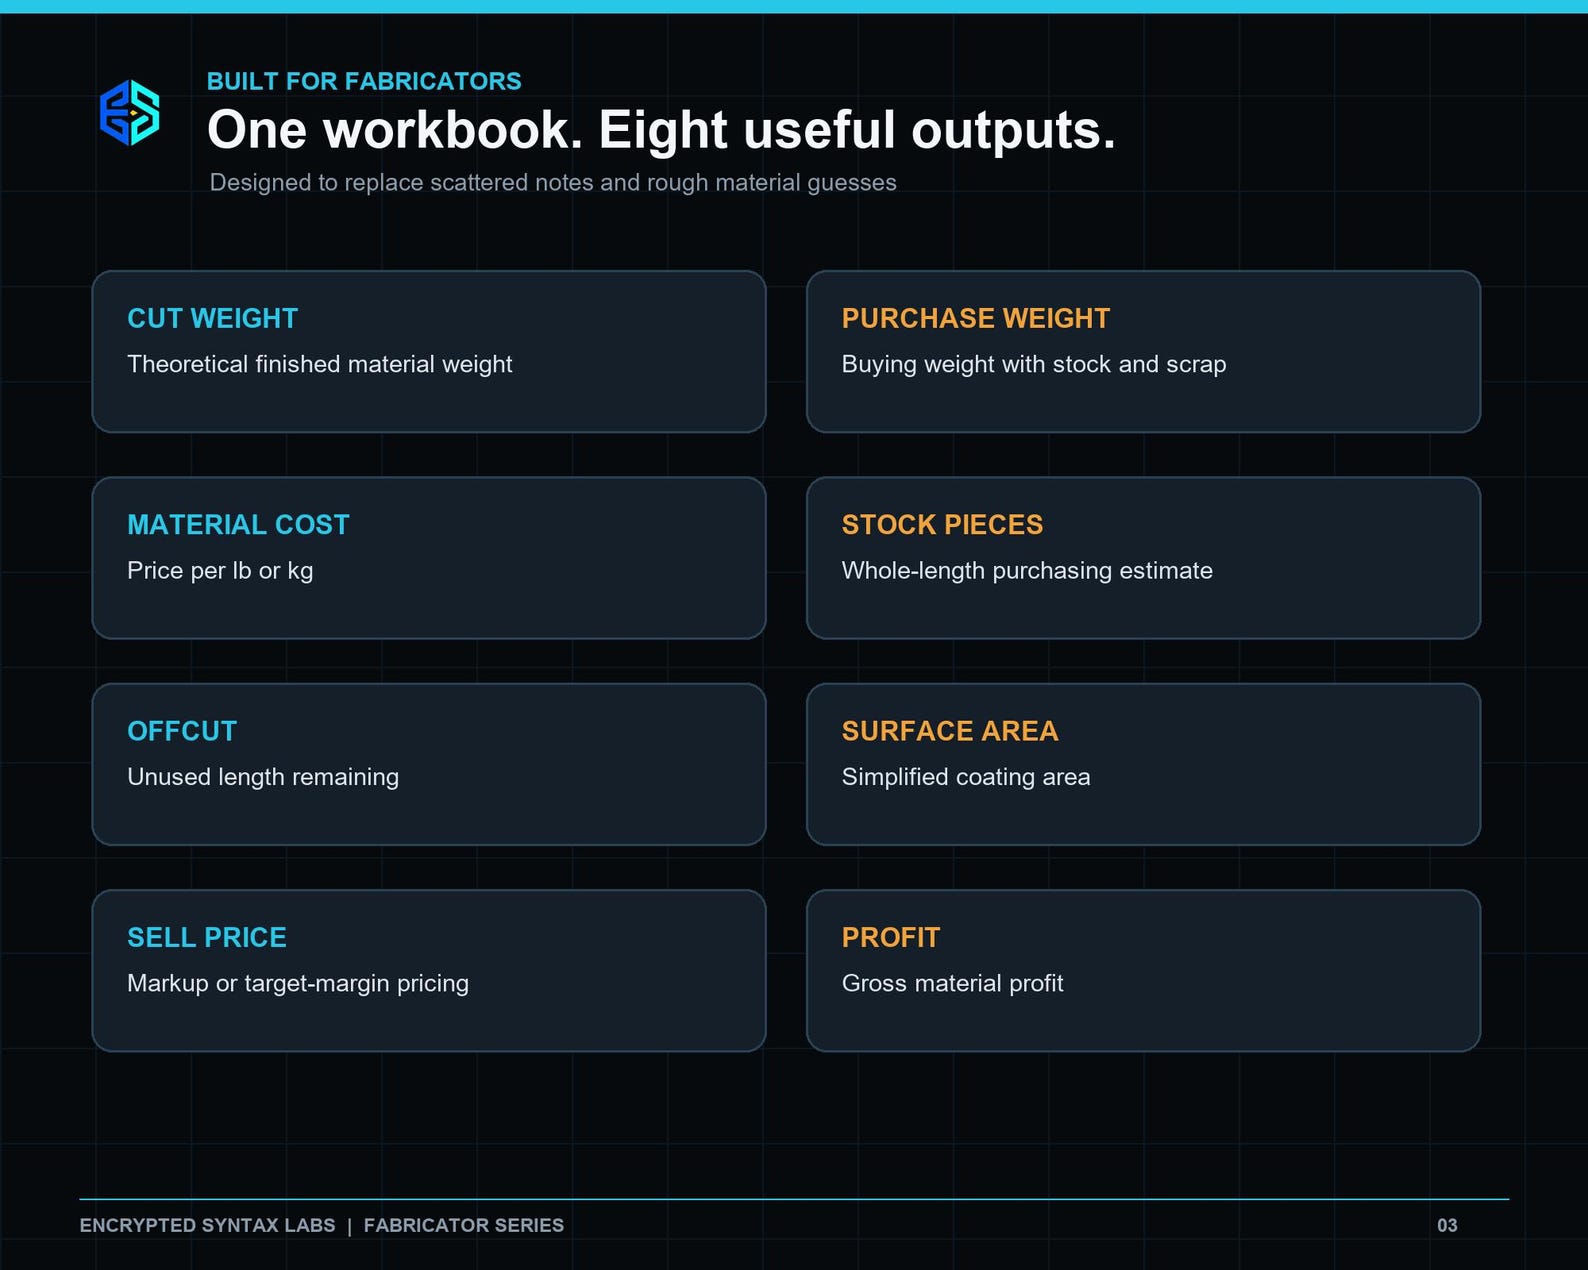Viewport: 1588px width, 1270px height.
Task: Click 'Price per lb or kg' description
Action: coord(220,571)
